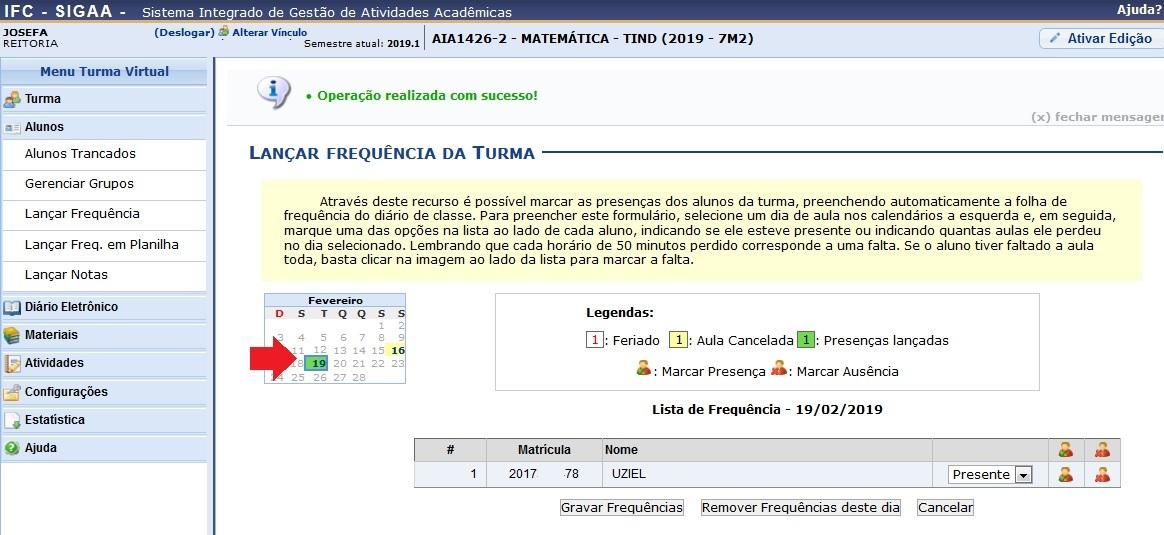
Task: Select day 12 in the Fevereiro calendar
Action: click(x=320, y=350)
